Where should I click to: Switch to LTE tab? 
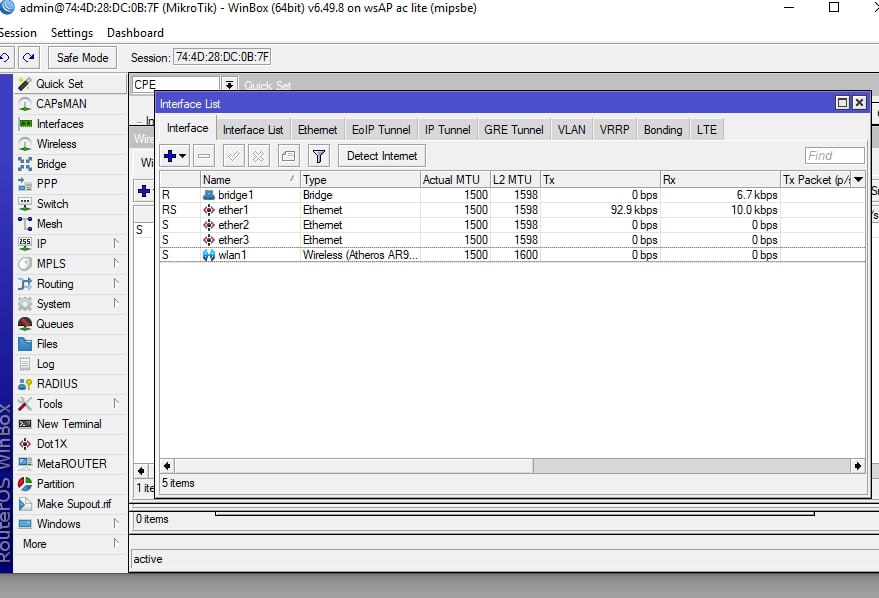[706, 130]
